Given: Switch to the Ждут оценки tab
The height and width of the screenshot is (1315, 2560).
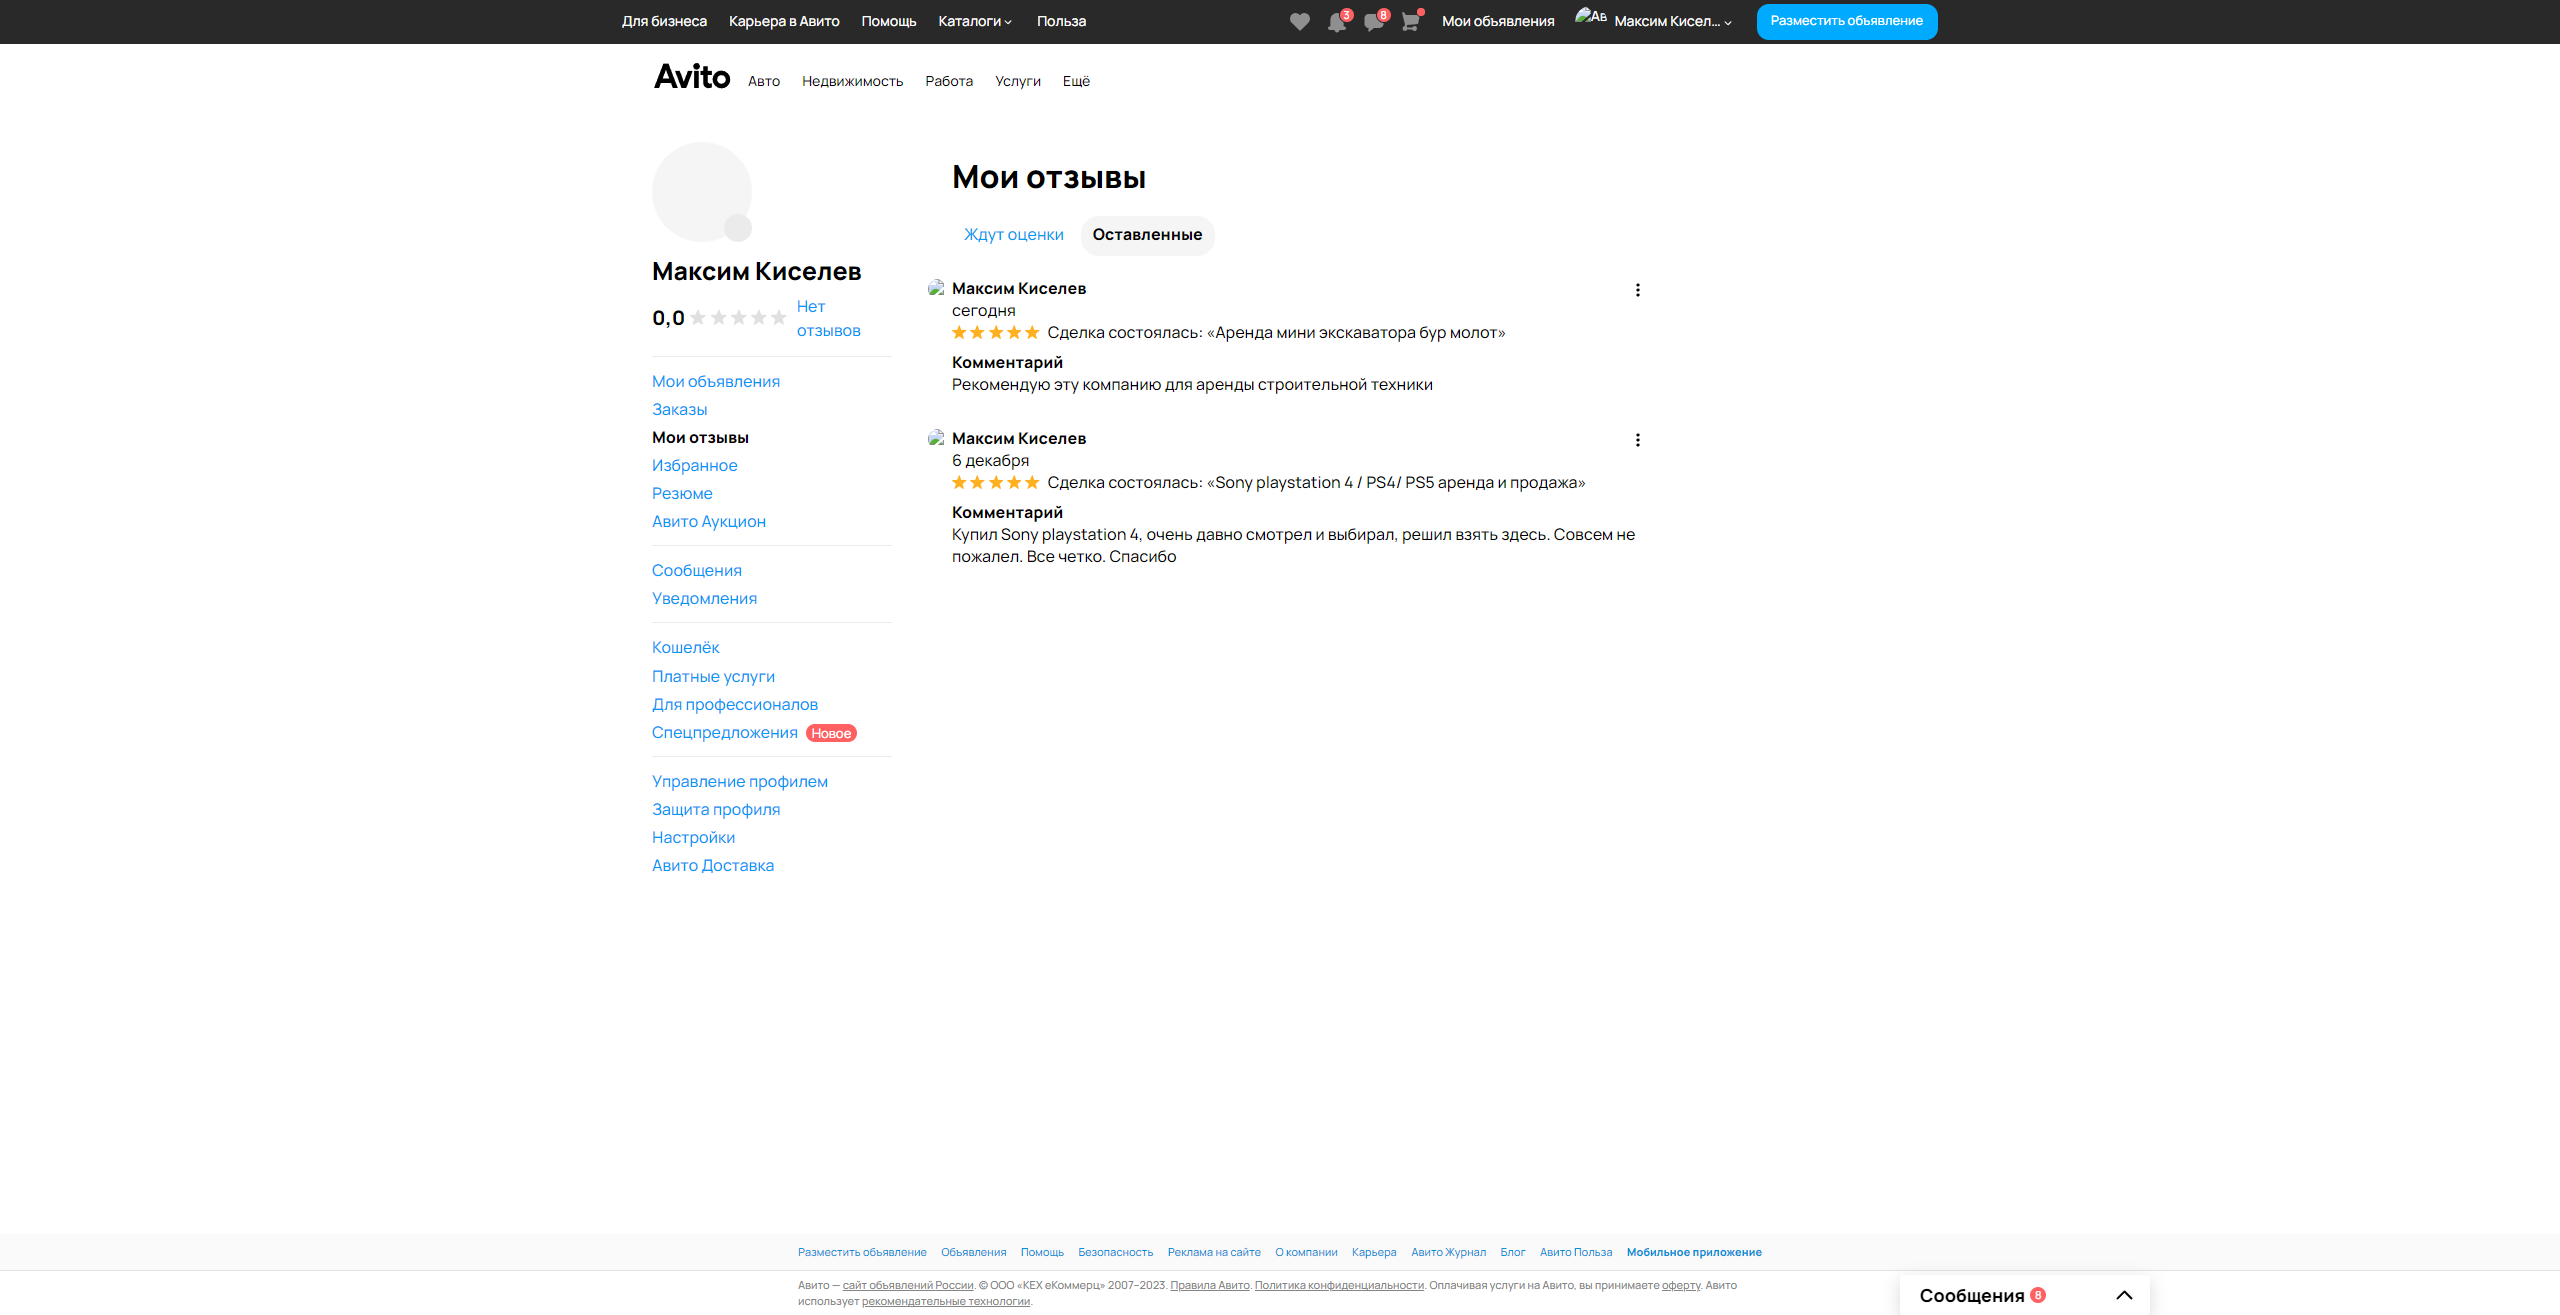Looking at the screenshot, I should coord(1013,235).
